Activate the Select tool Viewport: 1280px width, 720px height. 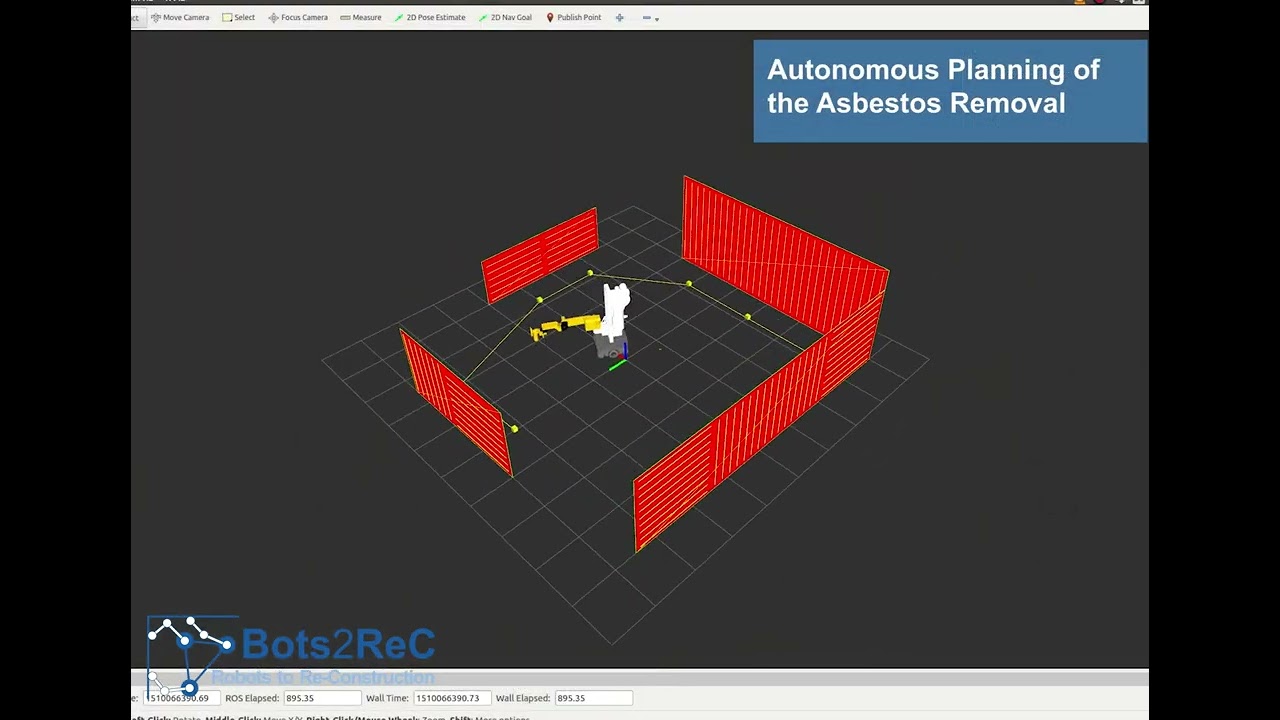pos(239,17)
